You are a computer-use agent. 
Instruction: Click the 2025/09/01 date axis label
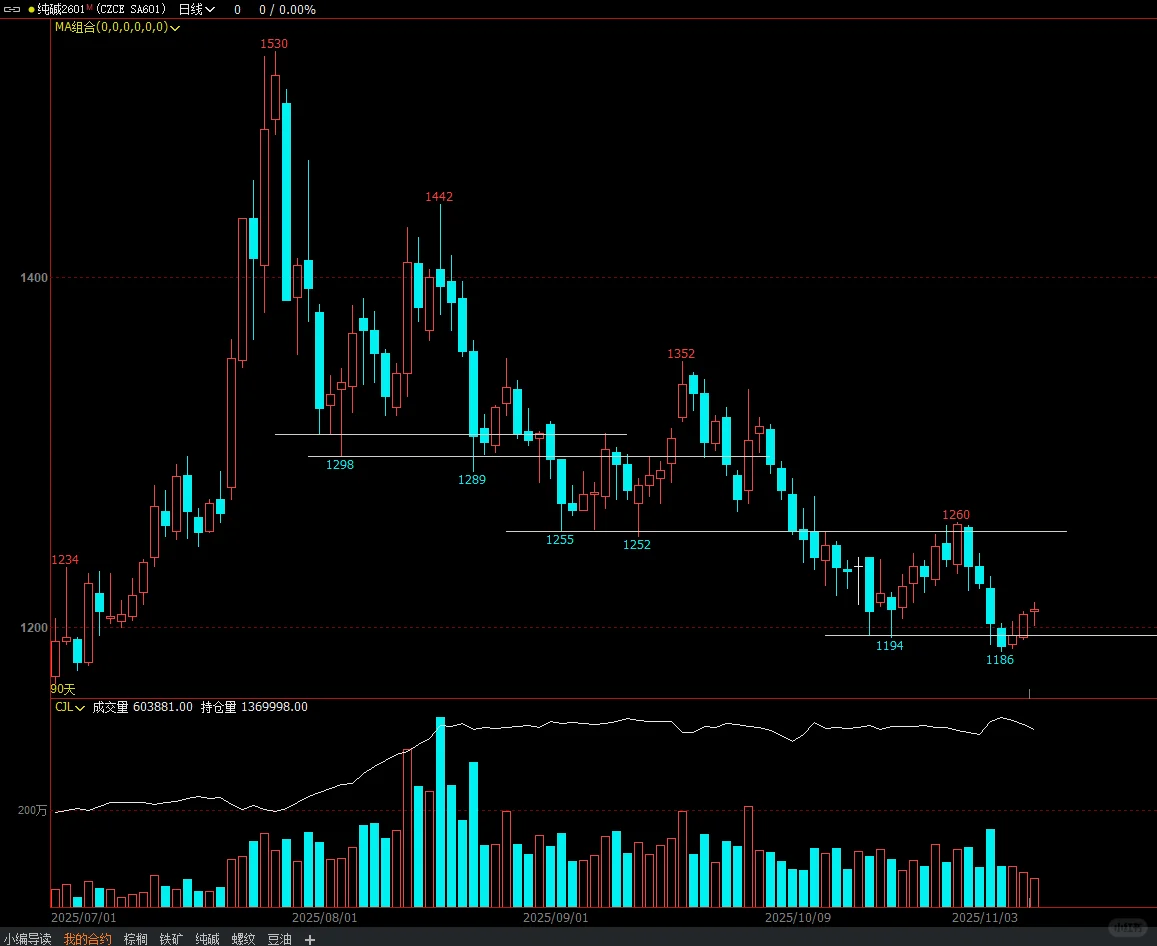(x=556, y=917)
